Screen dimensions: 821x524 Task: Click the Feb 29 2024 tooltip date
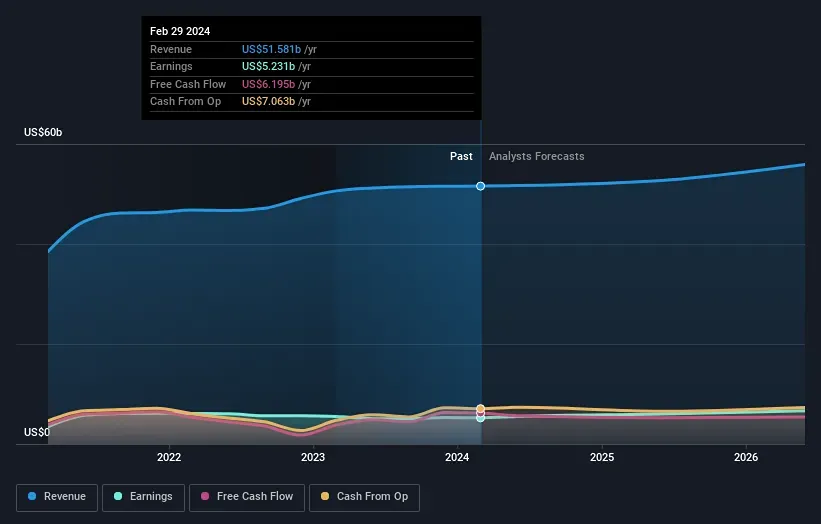[180, 31]
